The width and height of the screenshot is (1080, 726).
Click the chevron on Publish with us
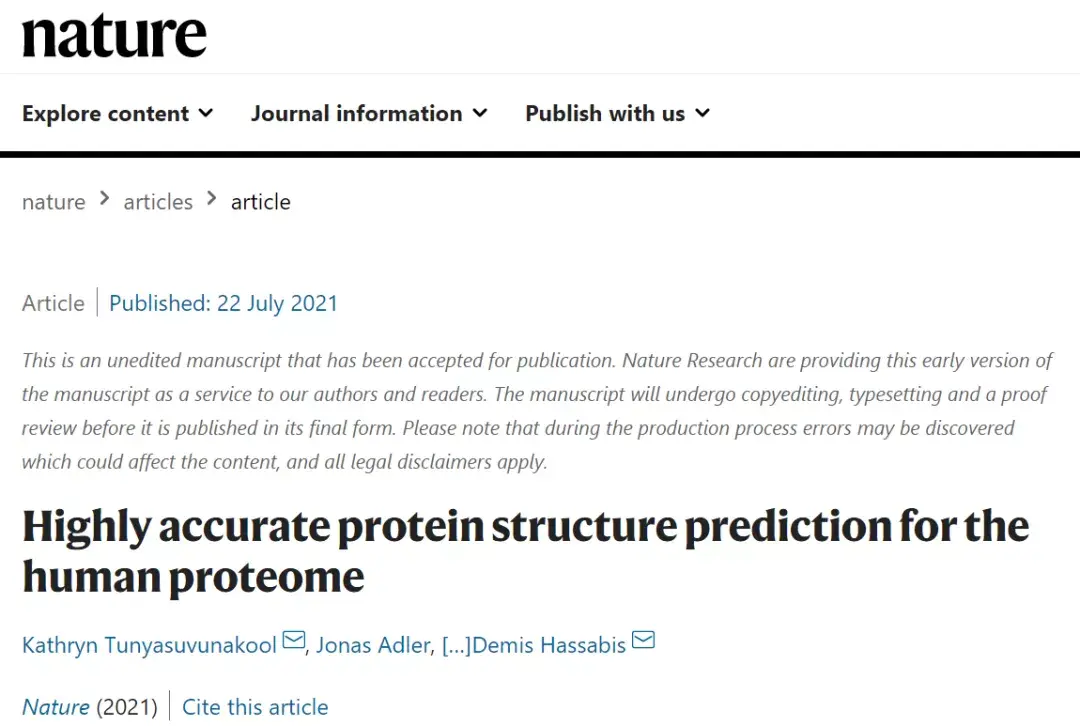click(x=701, y=113)
